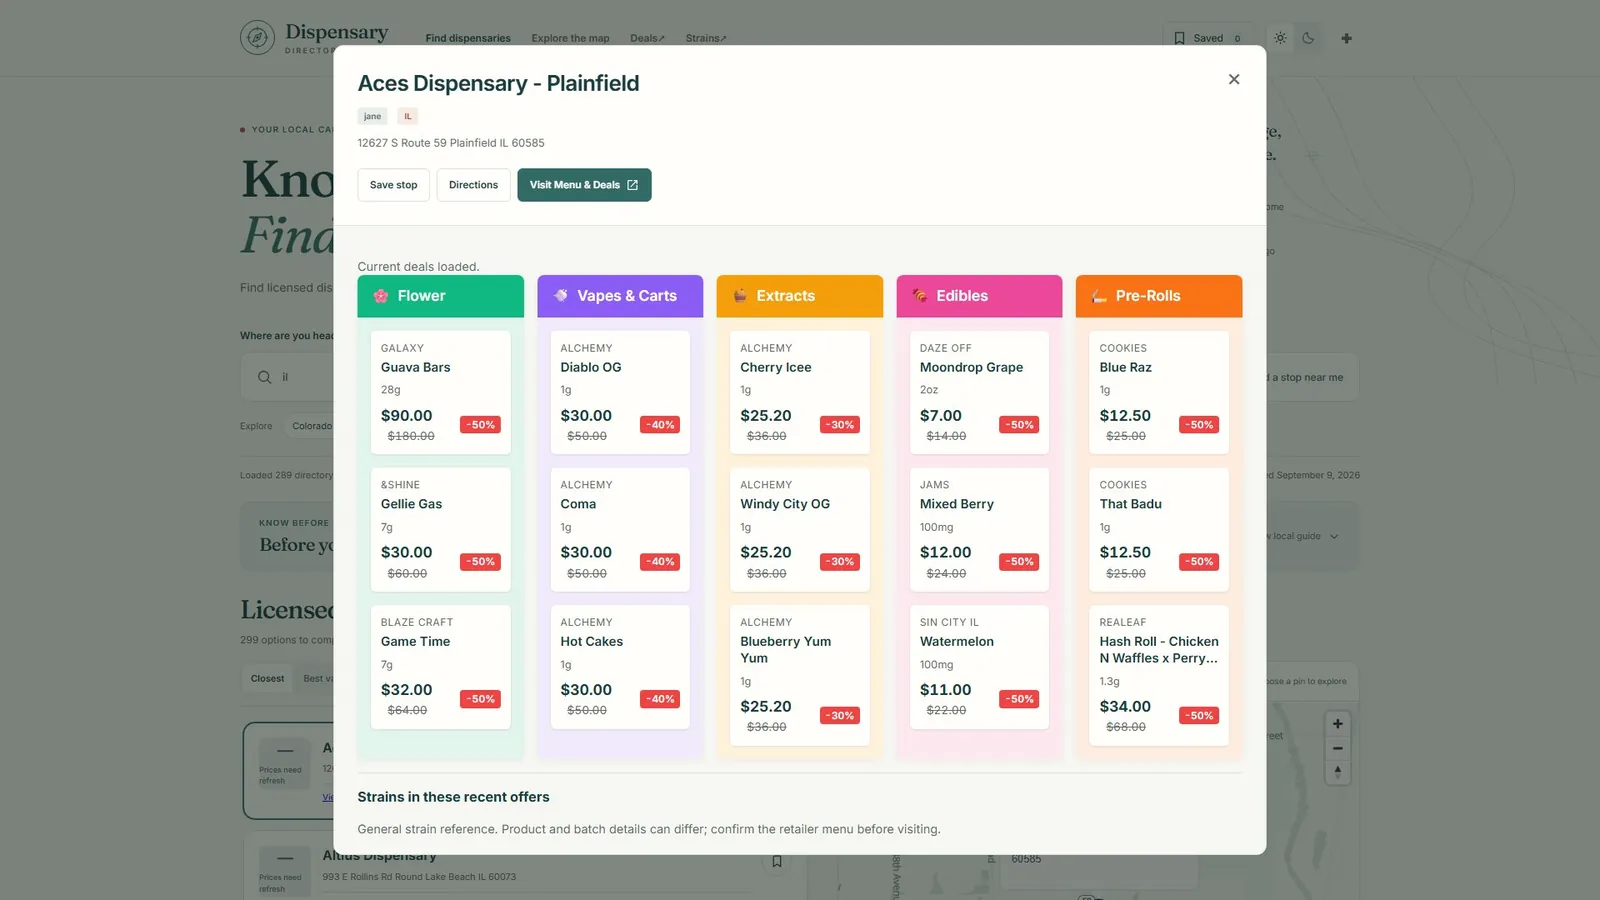1600x900 pixels.
Task: Open Guava Bars deal card
Action: (441, 392)
